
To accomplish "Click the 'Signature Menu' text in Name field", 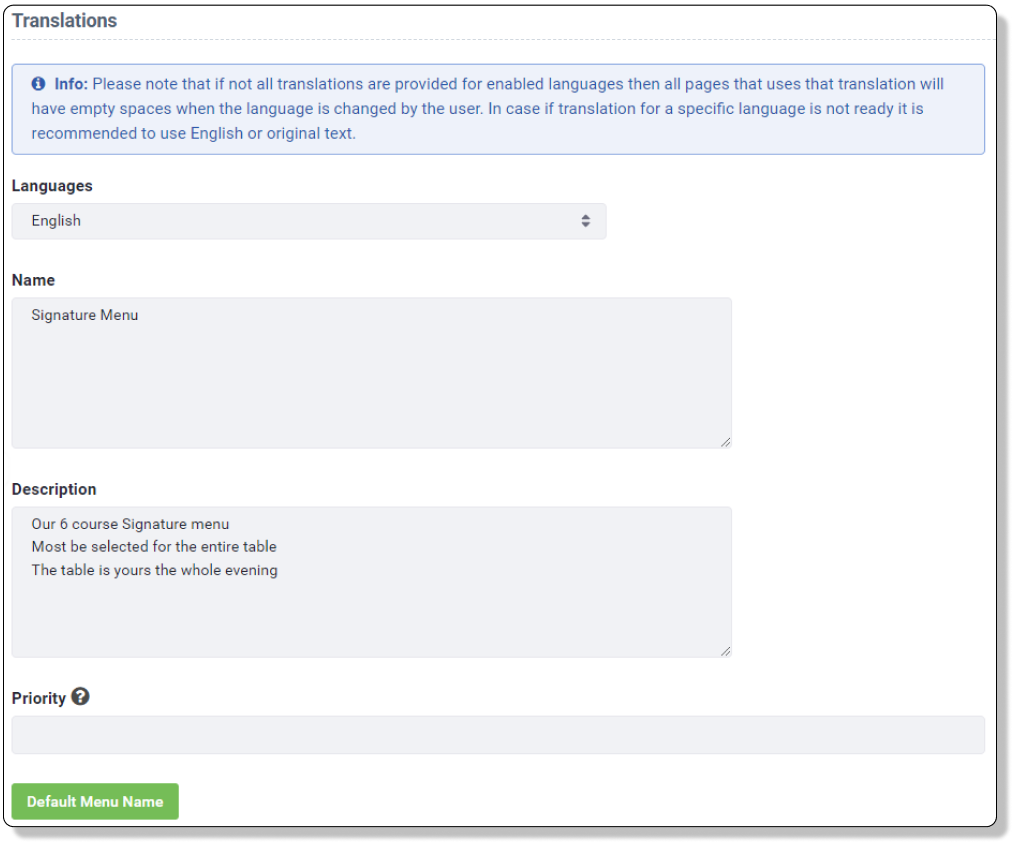I will coord(85,315).
